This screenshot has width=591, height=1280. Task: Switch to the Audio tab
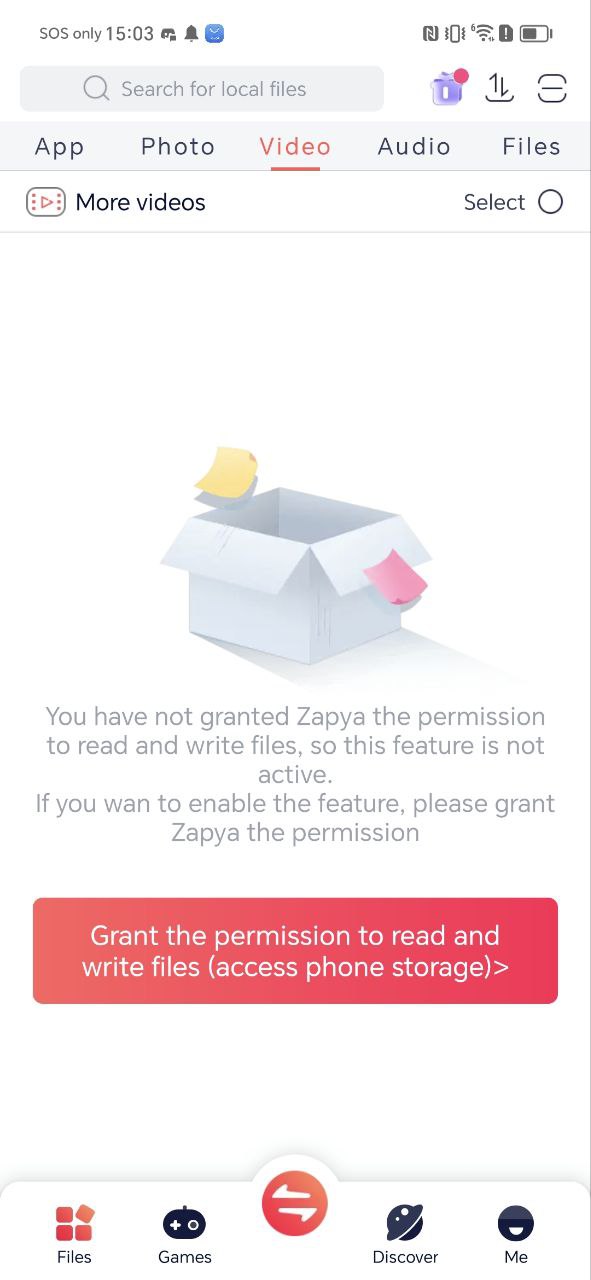(x=414, y=146)
